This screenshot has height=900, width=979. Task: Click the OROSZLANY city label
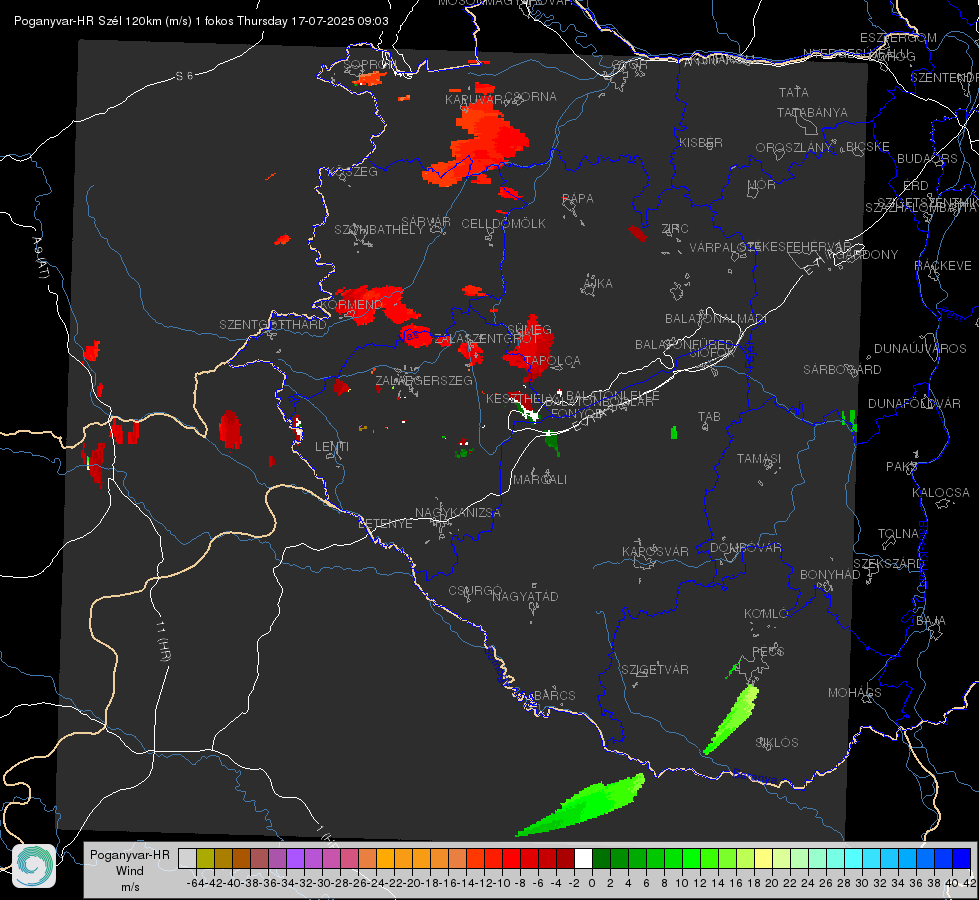(x=794, y=148)
